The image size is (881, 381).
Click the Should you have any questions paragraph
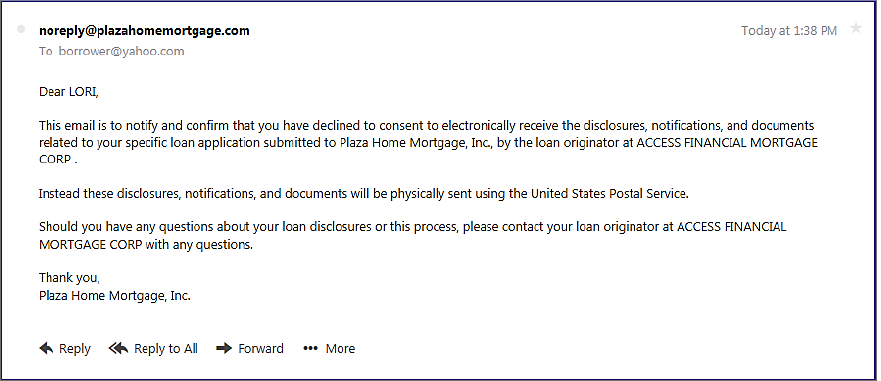coord(412,236)
